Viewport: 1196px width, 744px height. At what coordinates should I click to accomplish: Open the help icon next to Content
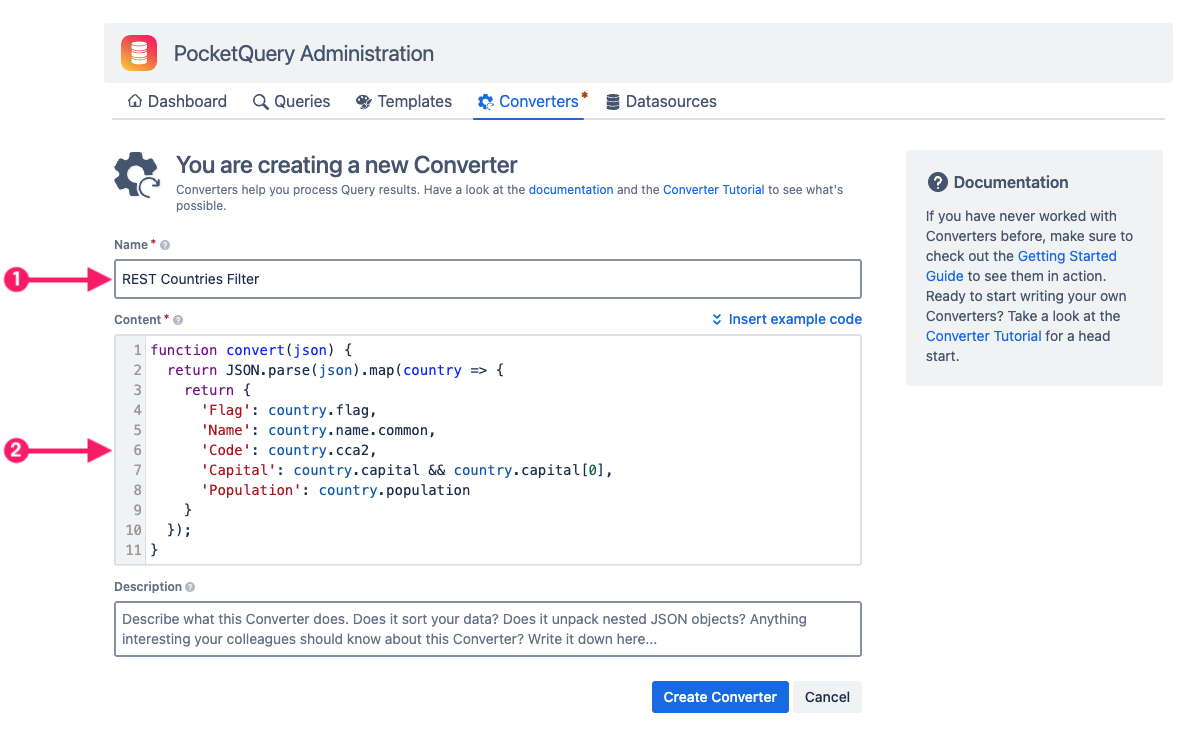pos(178,319)
